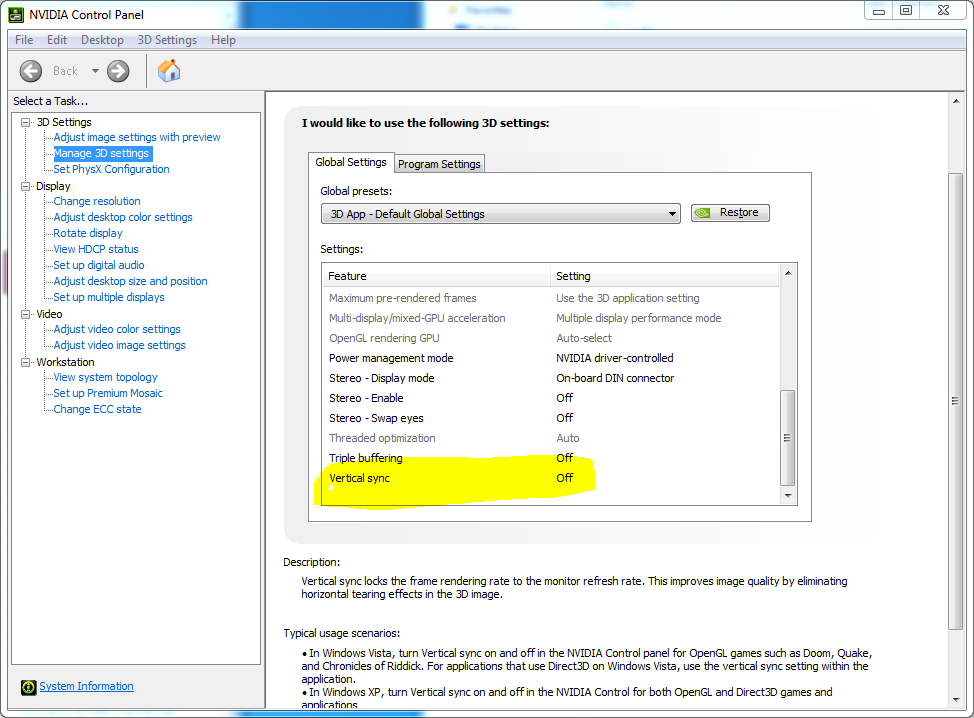Open Set up multiple displays
This screenshot has width=974, height=718.
(x=109, y=298)
